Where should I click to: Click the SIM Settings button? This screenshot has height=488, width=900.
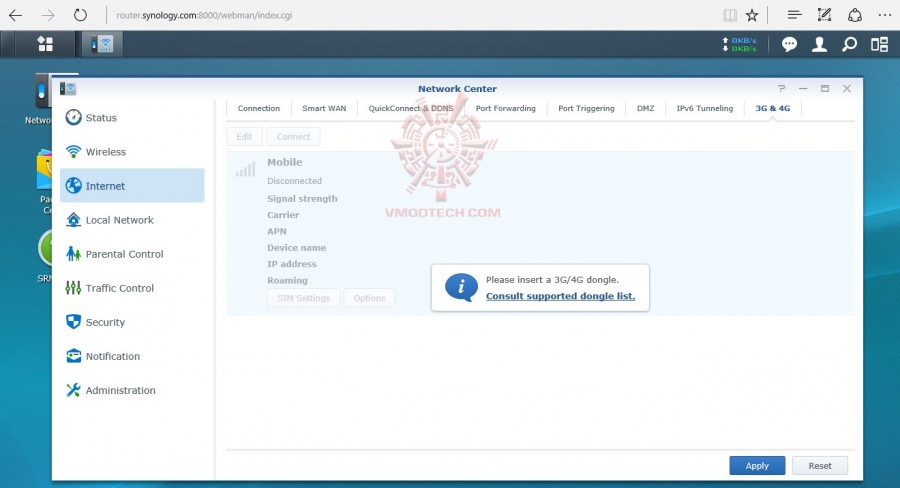click(x=304, y=298)
